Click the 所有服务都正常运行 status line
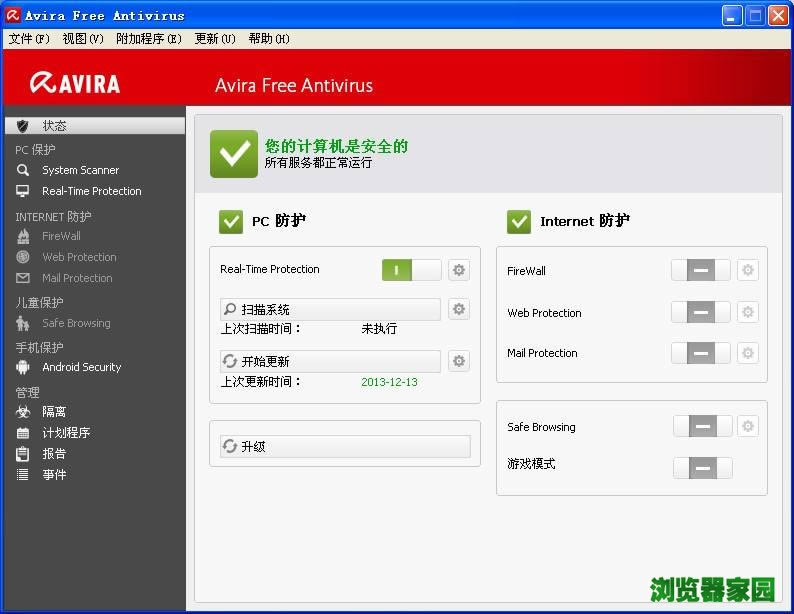 tap(318, 162)
